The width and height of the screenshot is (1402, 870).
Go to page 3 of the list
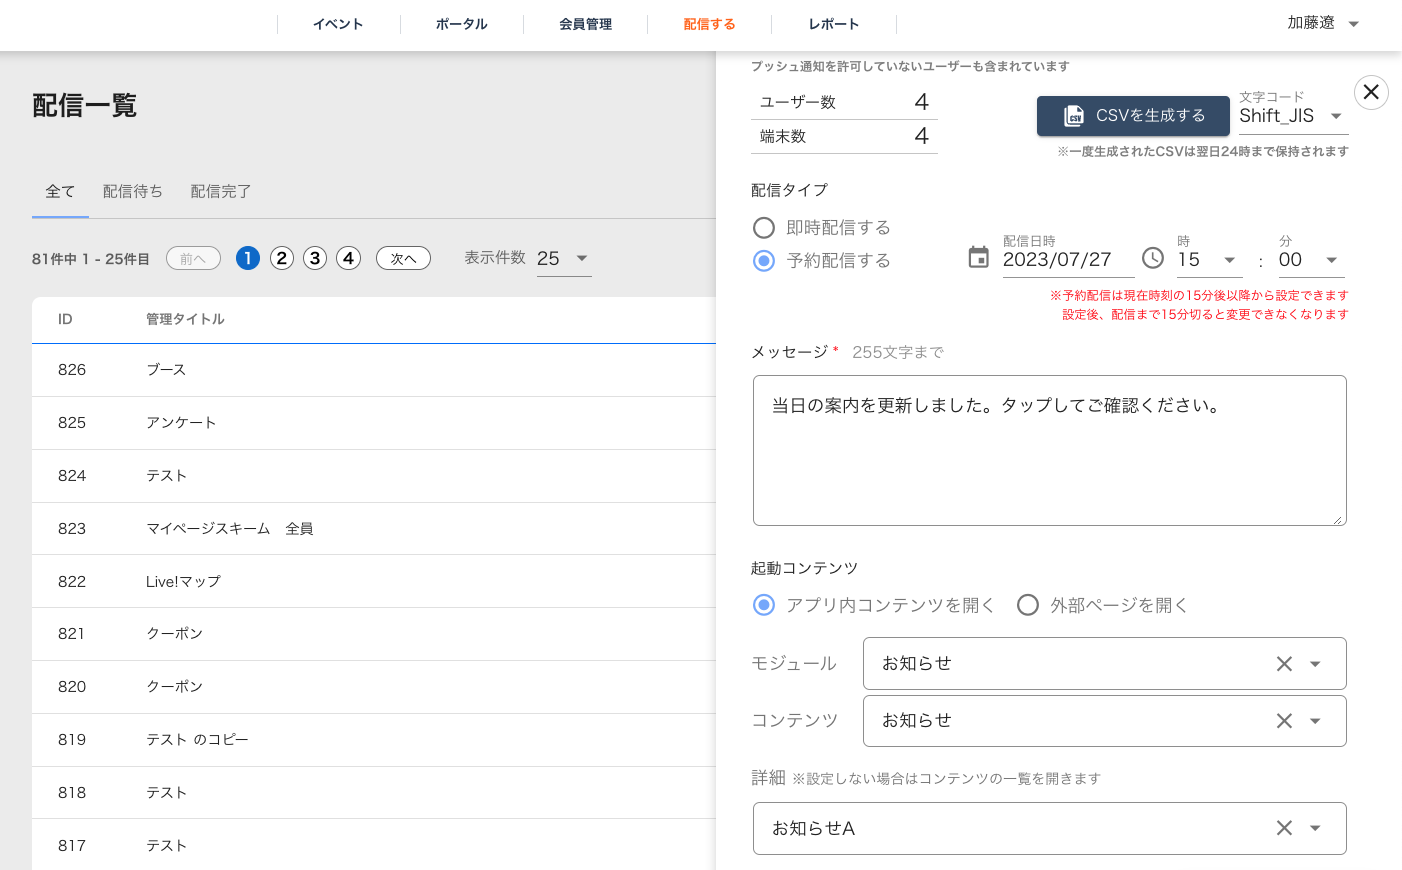tap(315, 258)
